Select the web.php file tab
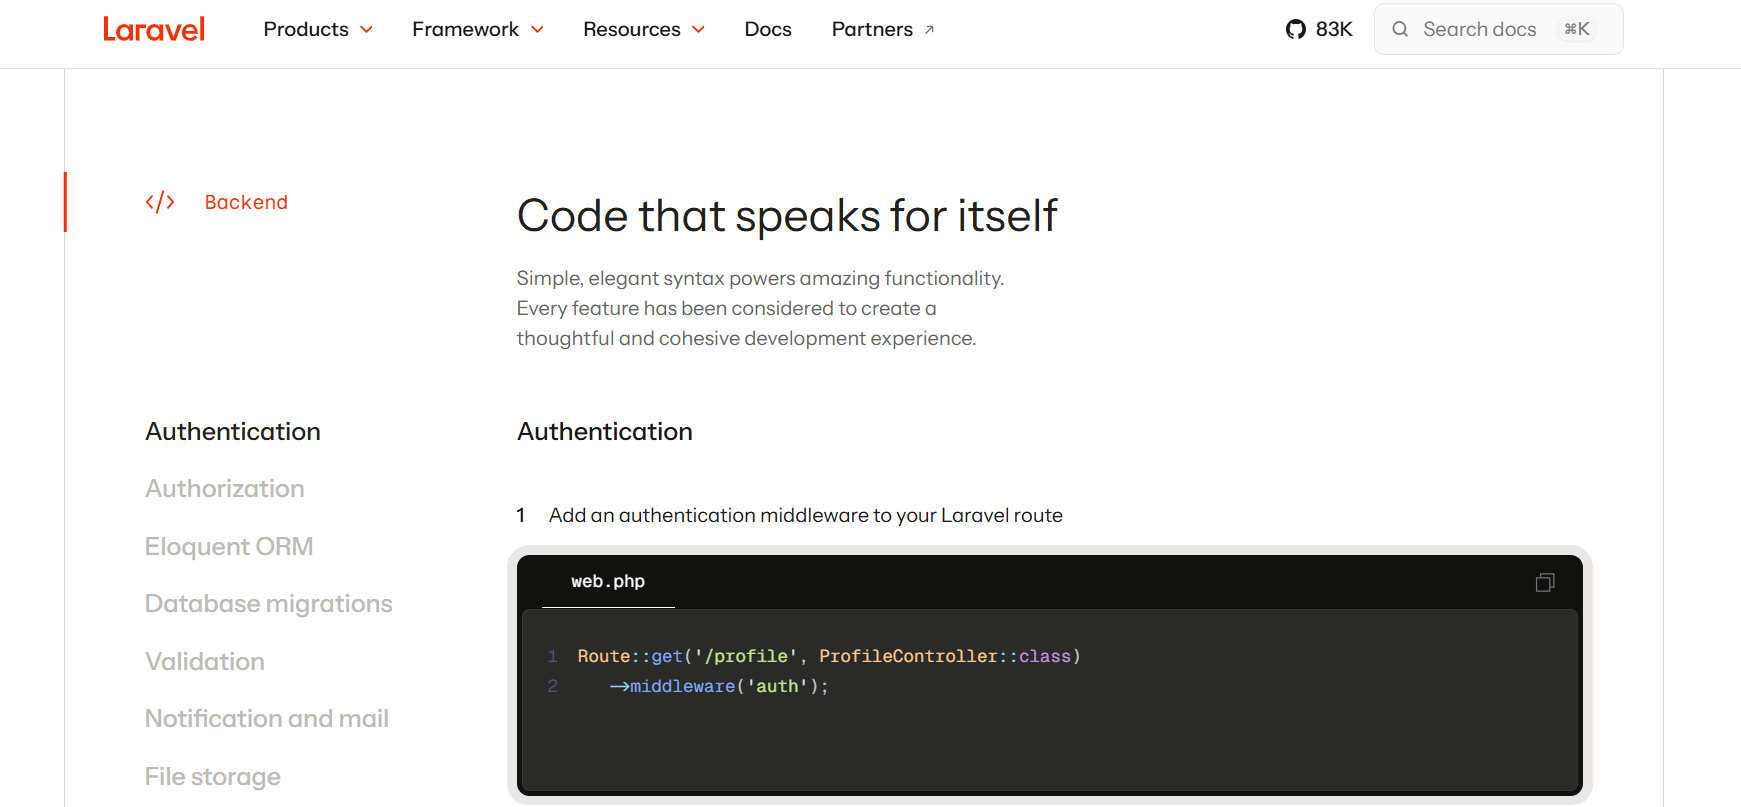Screen dimensions: 1741x807 click(608, 581)
